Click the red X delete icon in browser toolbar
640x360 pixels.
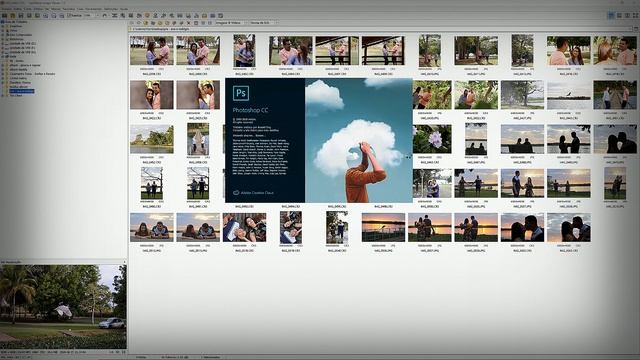(189, 23)
